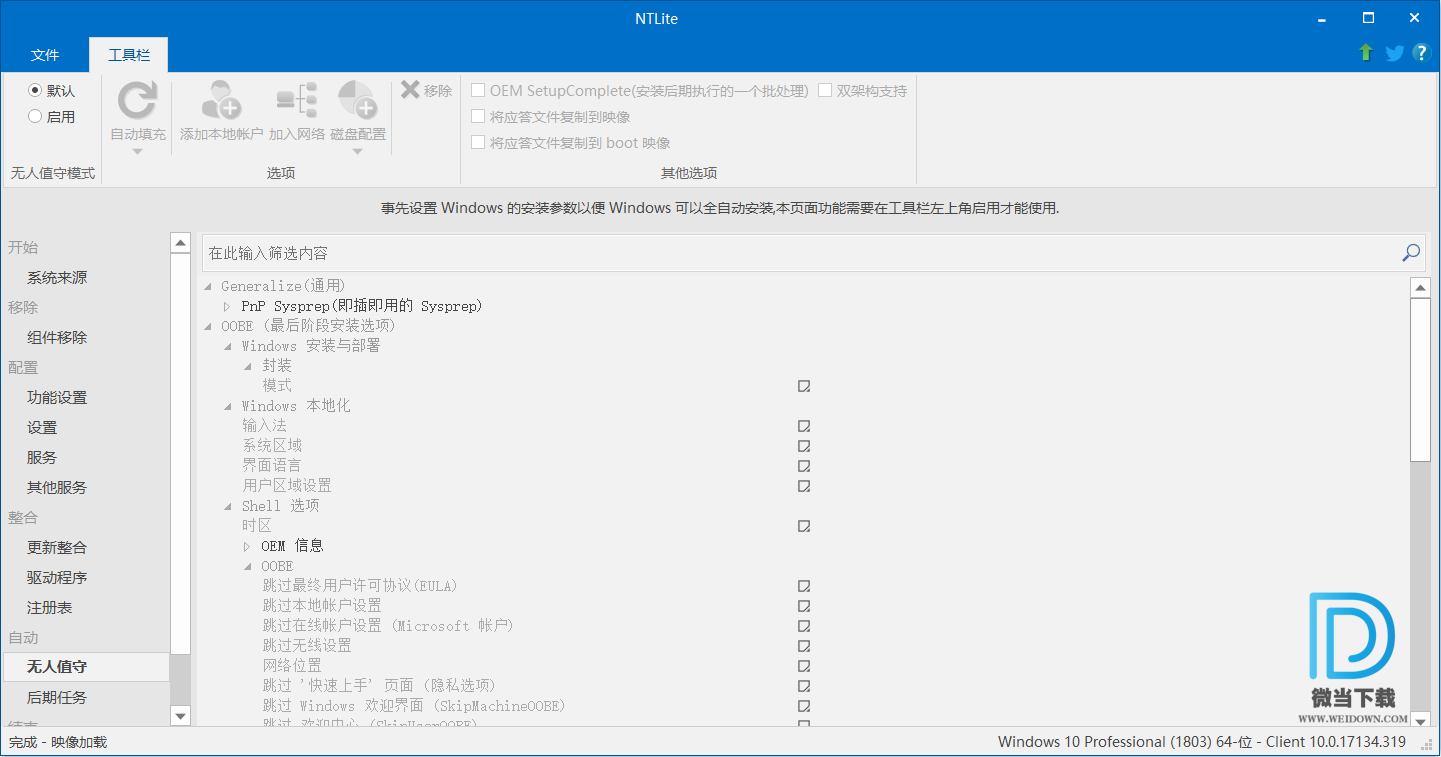Click the main list vertical scrollbar thumb
The image size is (1441, 757).
coord(1420,380)
